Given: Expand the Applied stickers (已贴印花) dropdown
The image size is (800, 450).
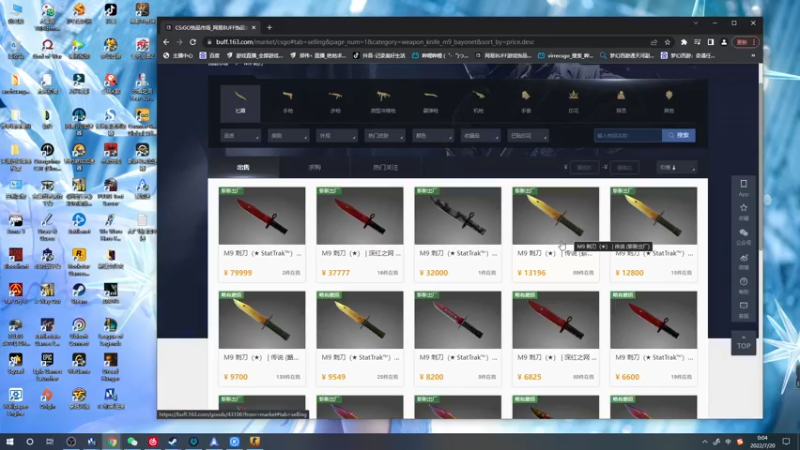Looking at the screenshot, I should click(529, 136).
